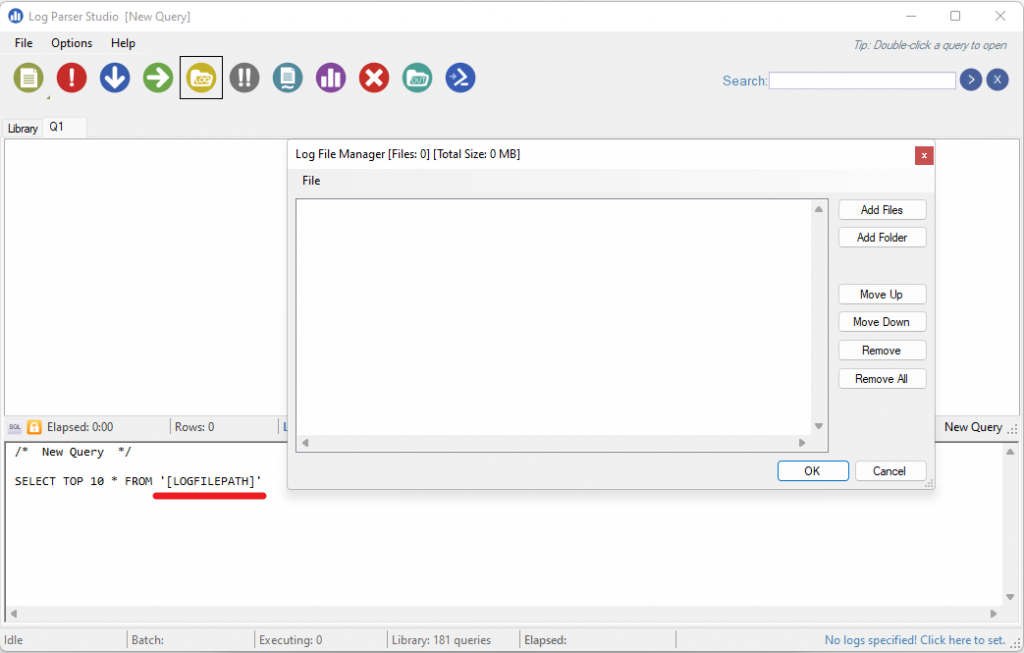Click the '/* New Query */' comment line
Image resolution: width=1024 pixels, height=653 pixels.
click(x=73, y=452)
